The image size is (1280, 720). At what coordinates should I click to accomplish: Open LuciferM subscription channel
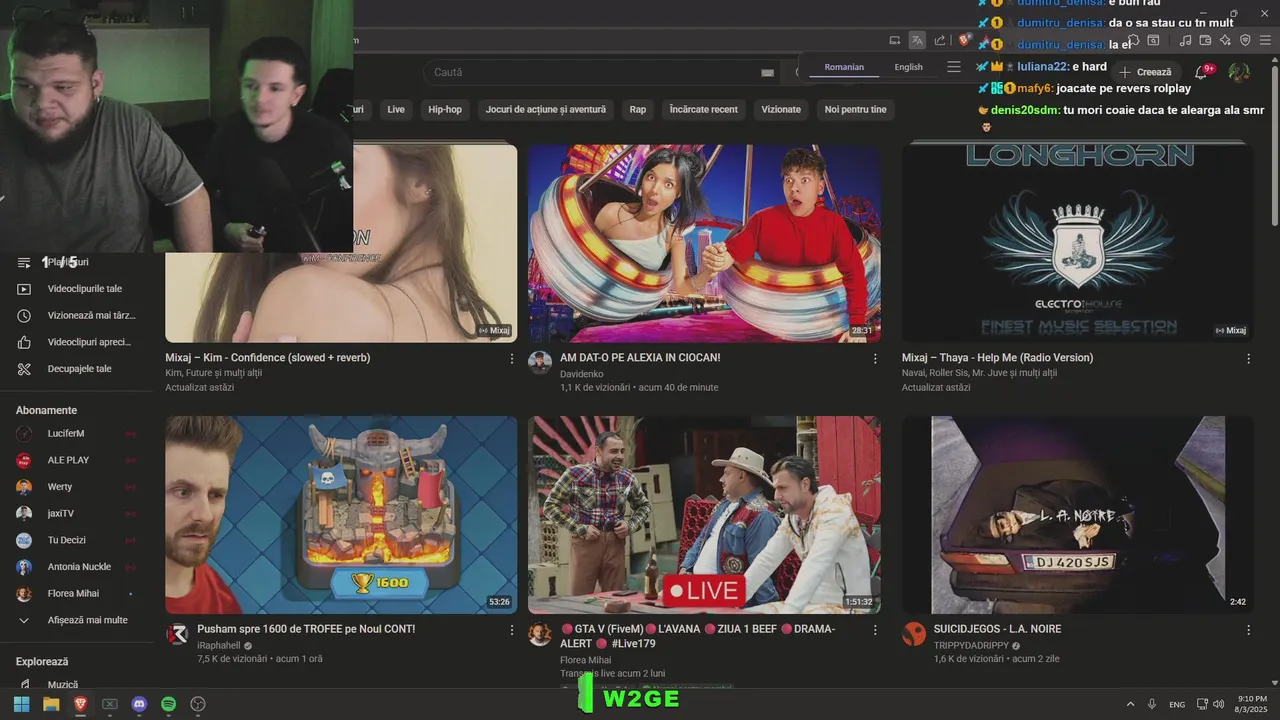click(x=76, y=434)
